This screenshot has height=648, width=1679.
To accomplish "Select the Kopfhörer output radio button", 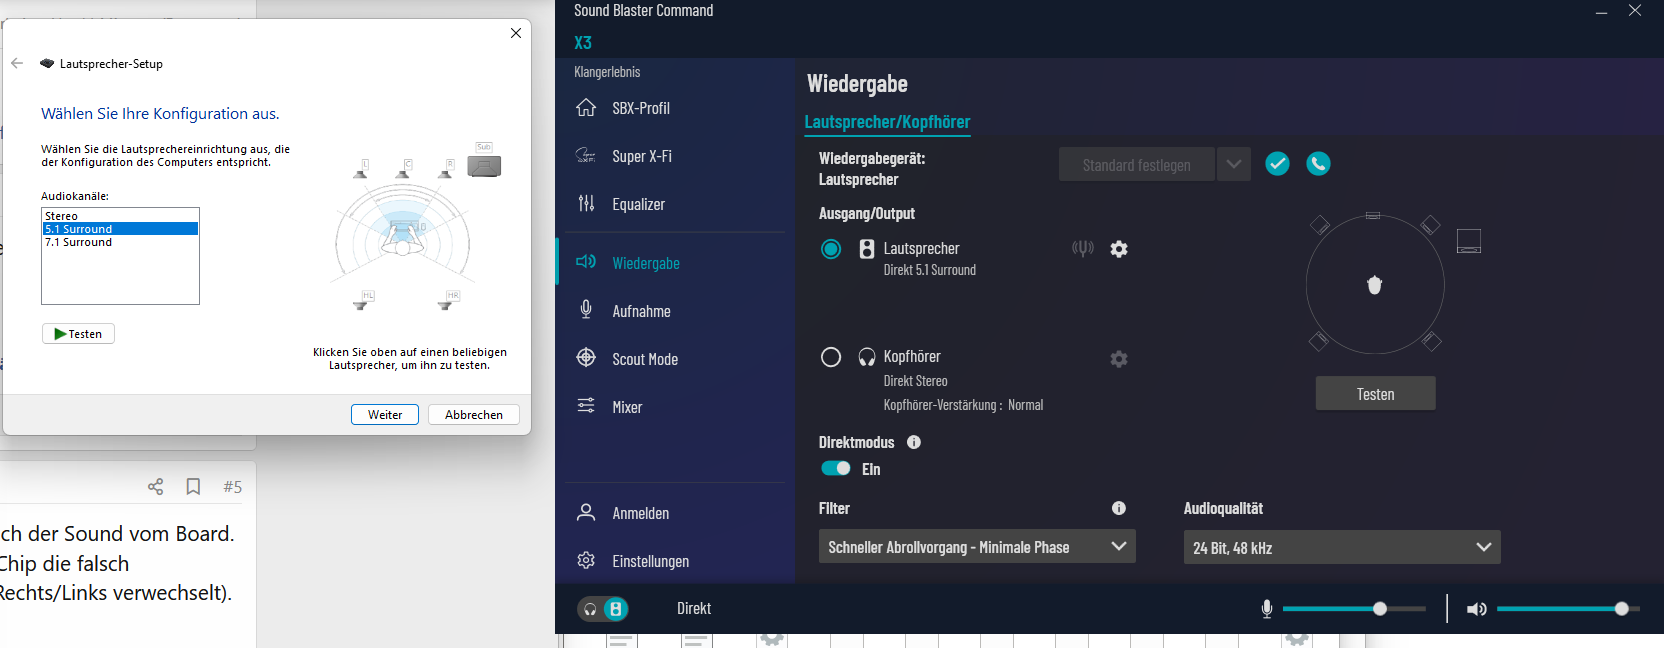I will 831,357.
